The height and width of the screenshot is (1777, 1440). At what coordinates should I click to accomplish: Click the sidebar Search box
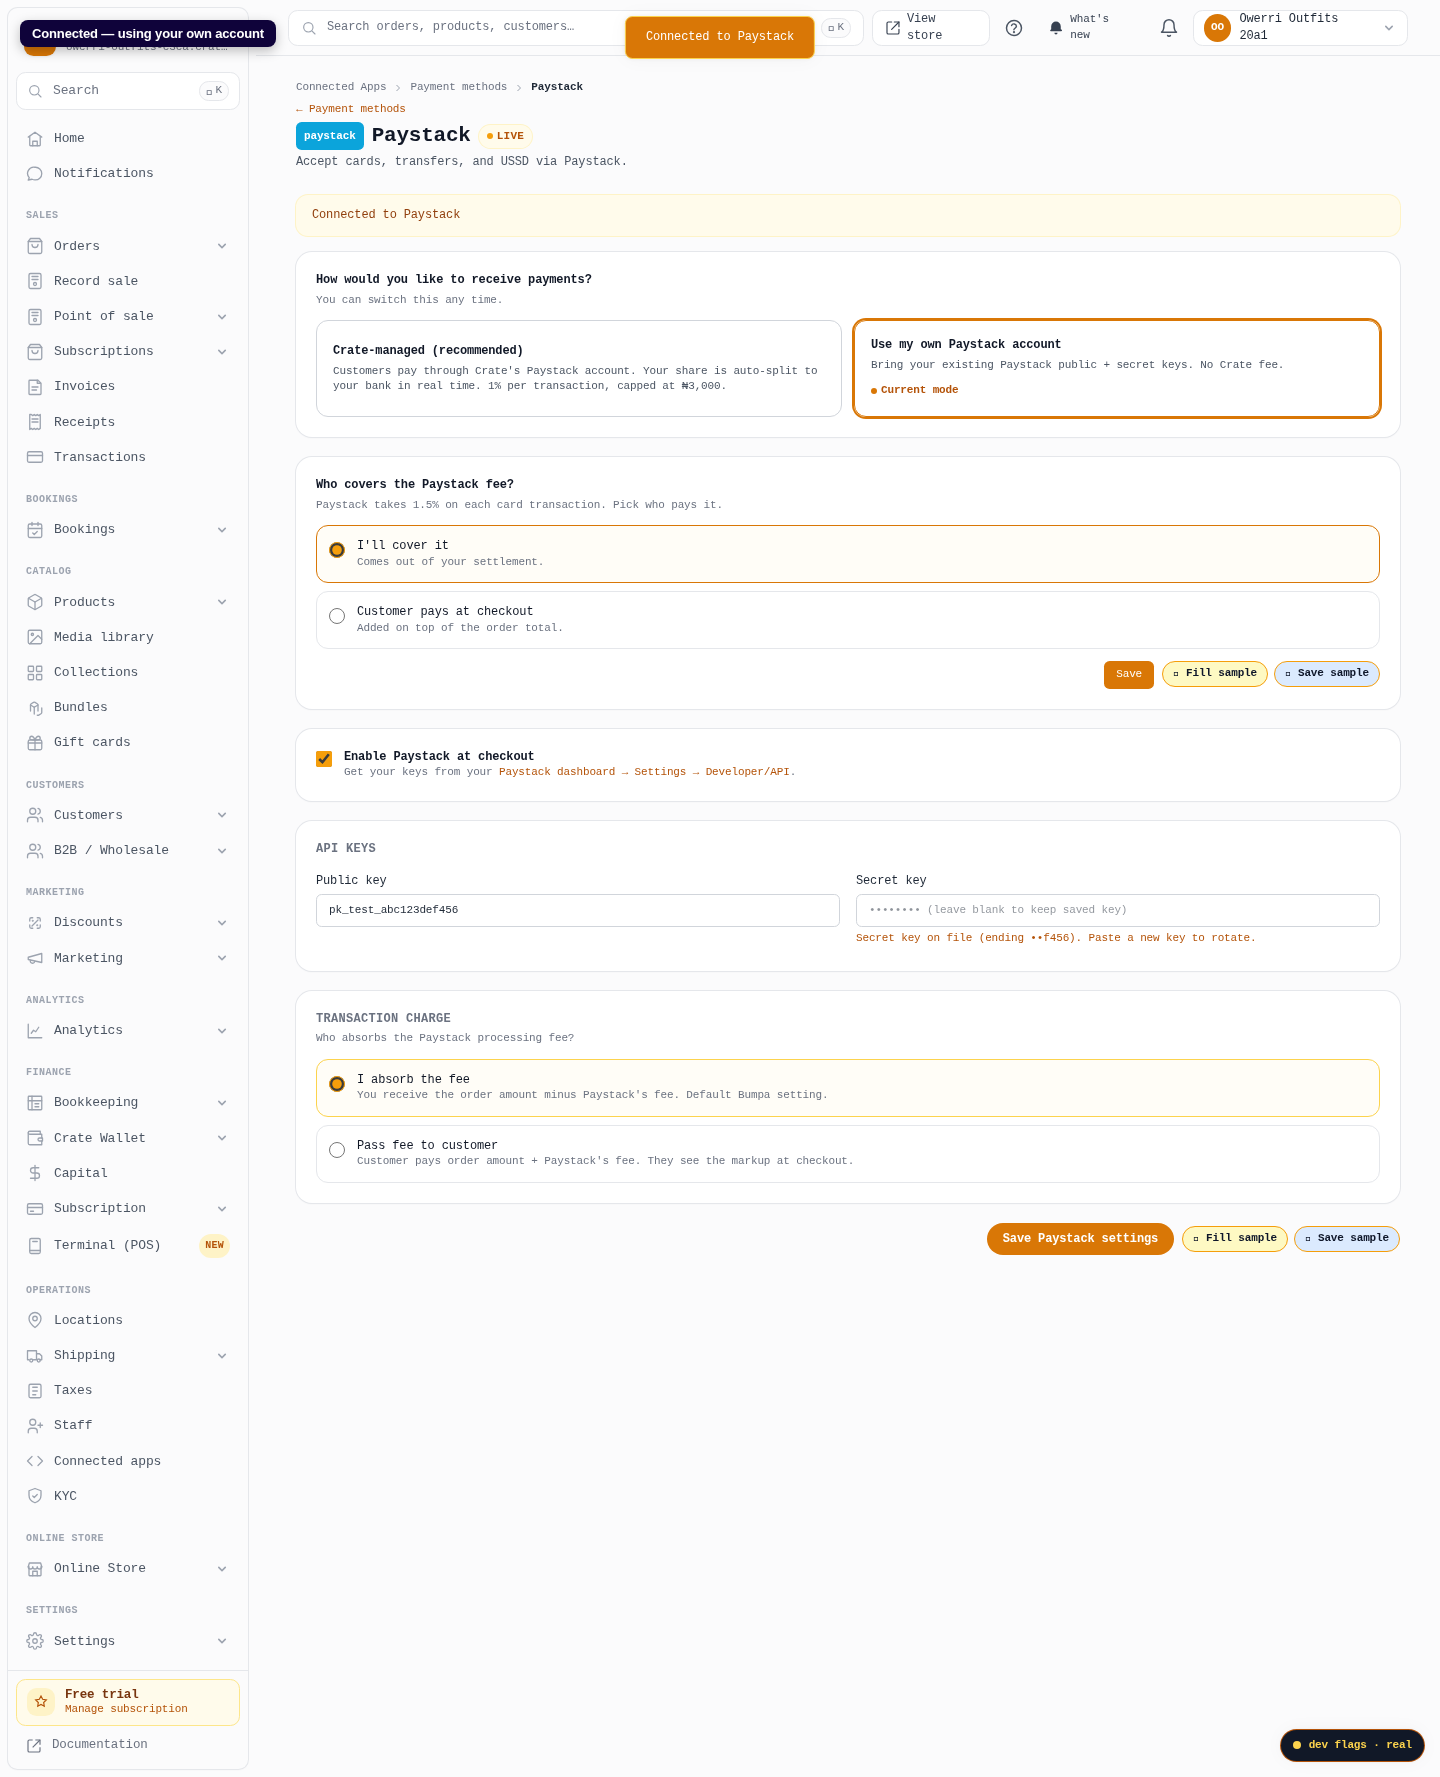(128, 91)
